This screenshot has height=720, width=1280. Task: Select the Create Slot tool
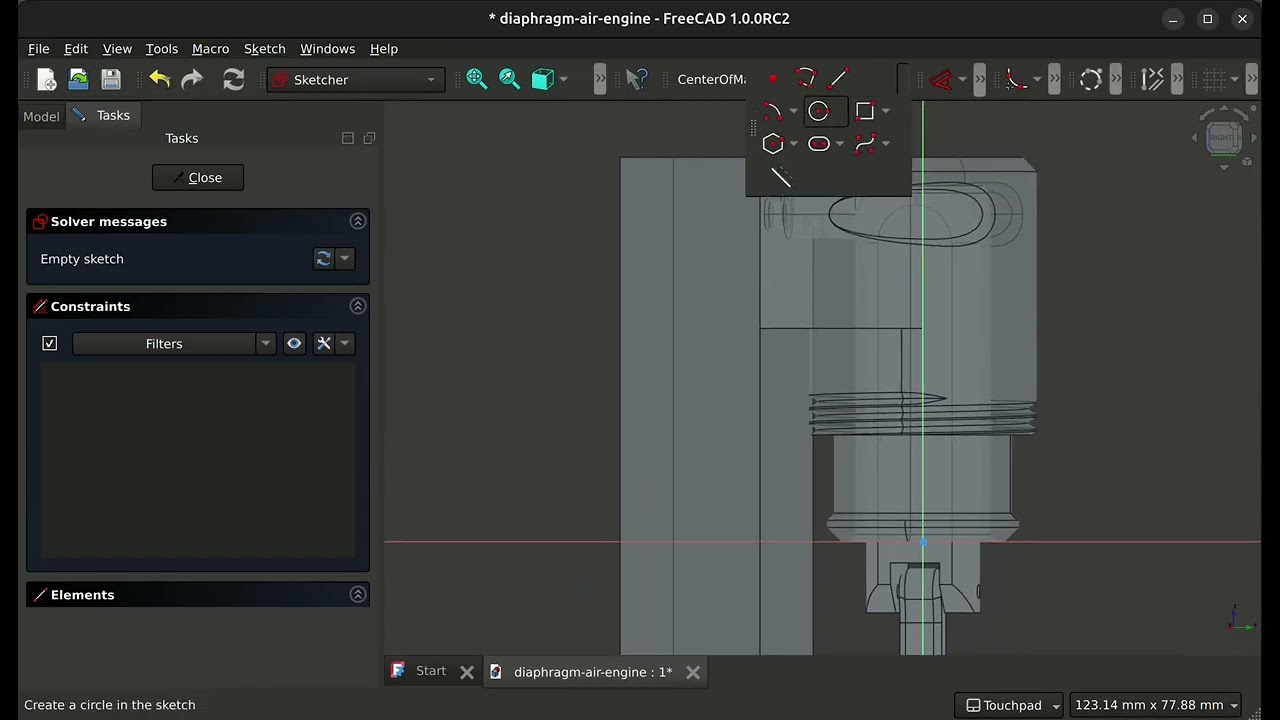(819, 144)
